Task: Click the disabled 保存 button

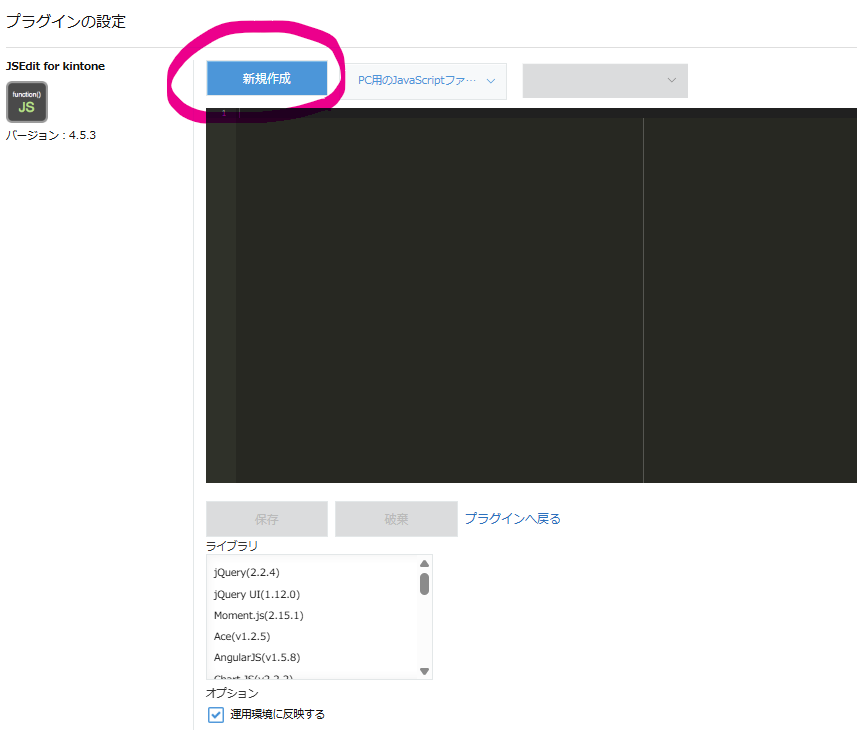Action: [267, 519]
